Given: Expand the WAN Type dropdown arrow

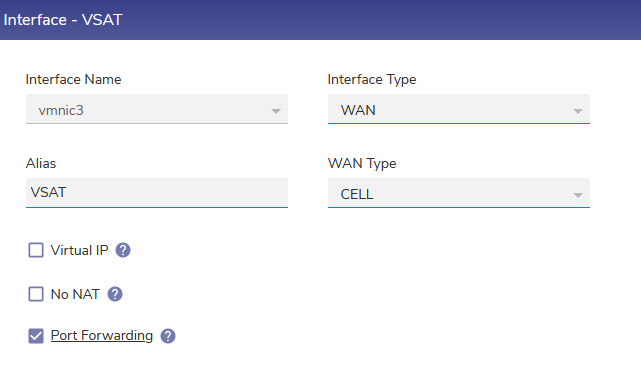Looking at the screenshot, I should point(578,195).
